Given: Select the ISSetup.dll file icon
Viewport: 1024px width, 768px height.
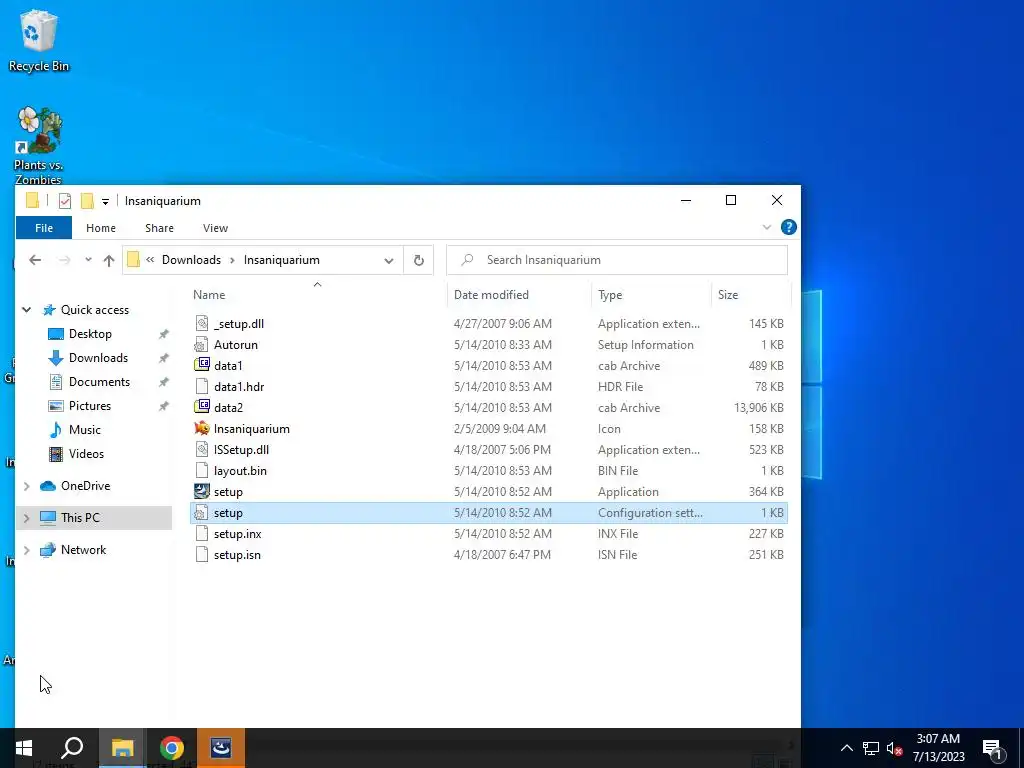Looking at the screenshot, I should (x=202, y=449).
